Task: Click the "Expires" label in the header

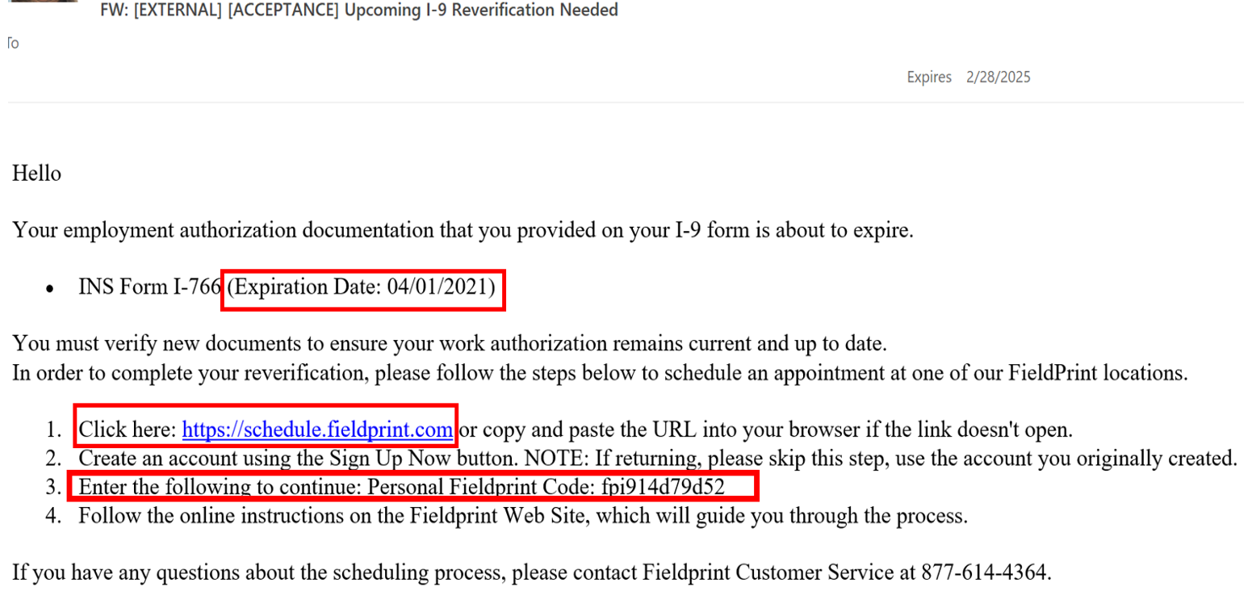Action: [x=929, y=77]
